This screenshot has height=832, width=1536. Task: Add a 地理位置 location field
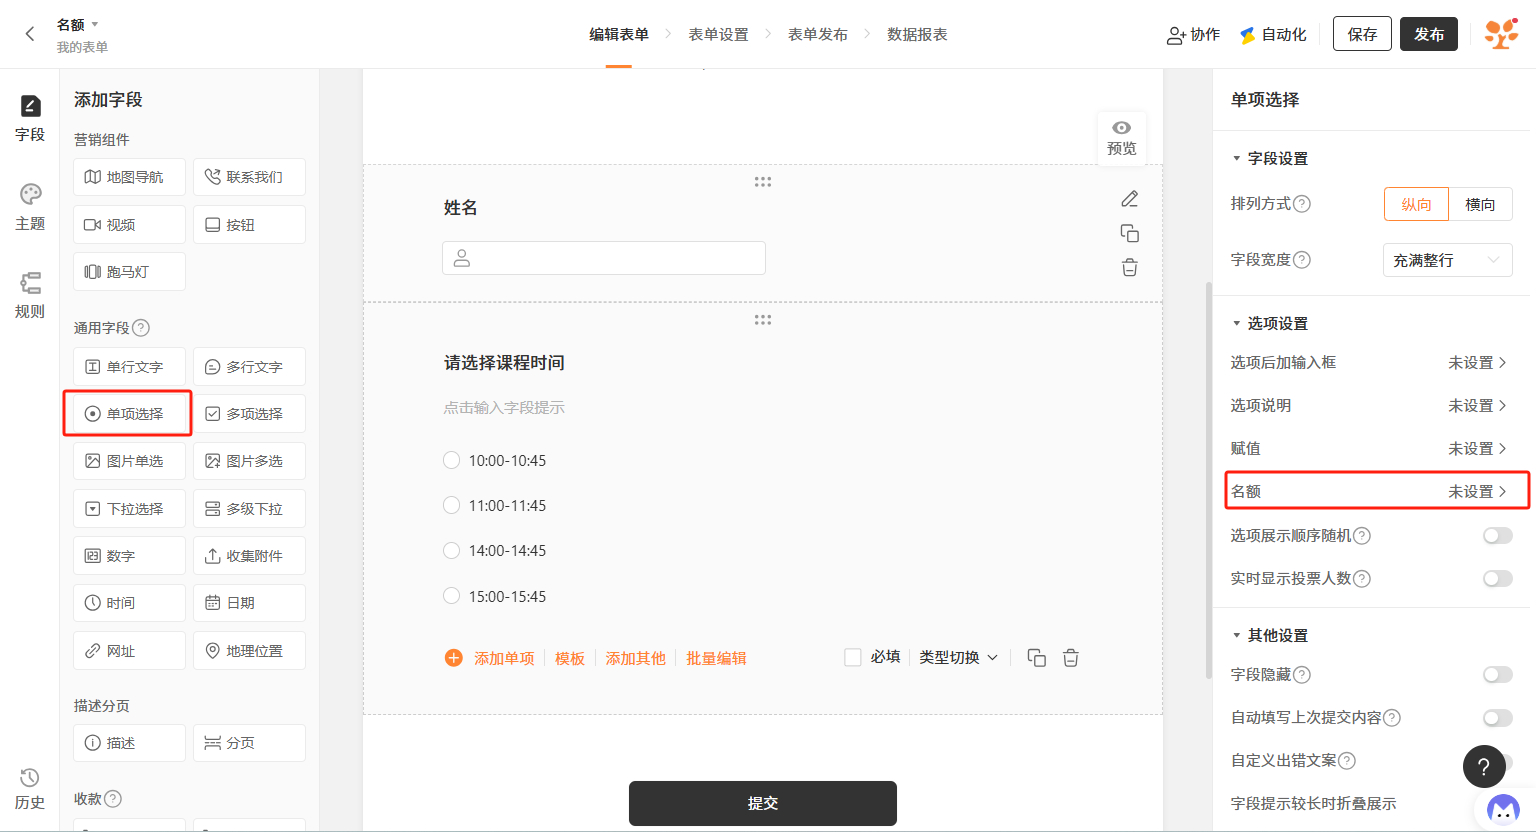(249, 651)
